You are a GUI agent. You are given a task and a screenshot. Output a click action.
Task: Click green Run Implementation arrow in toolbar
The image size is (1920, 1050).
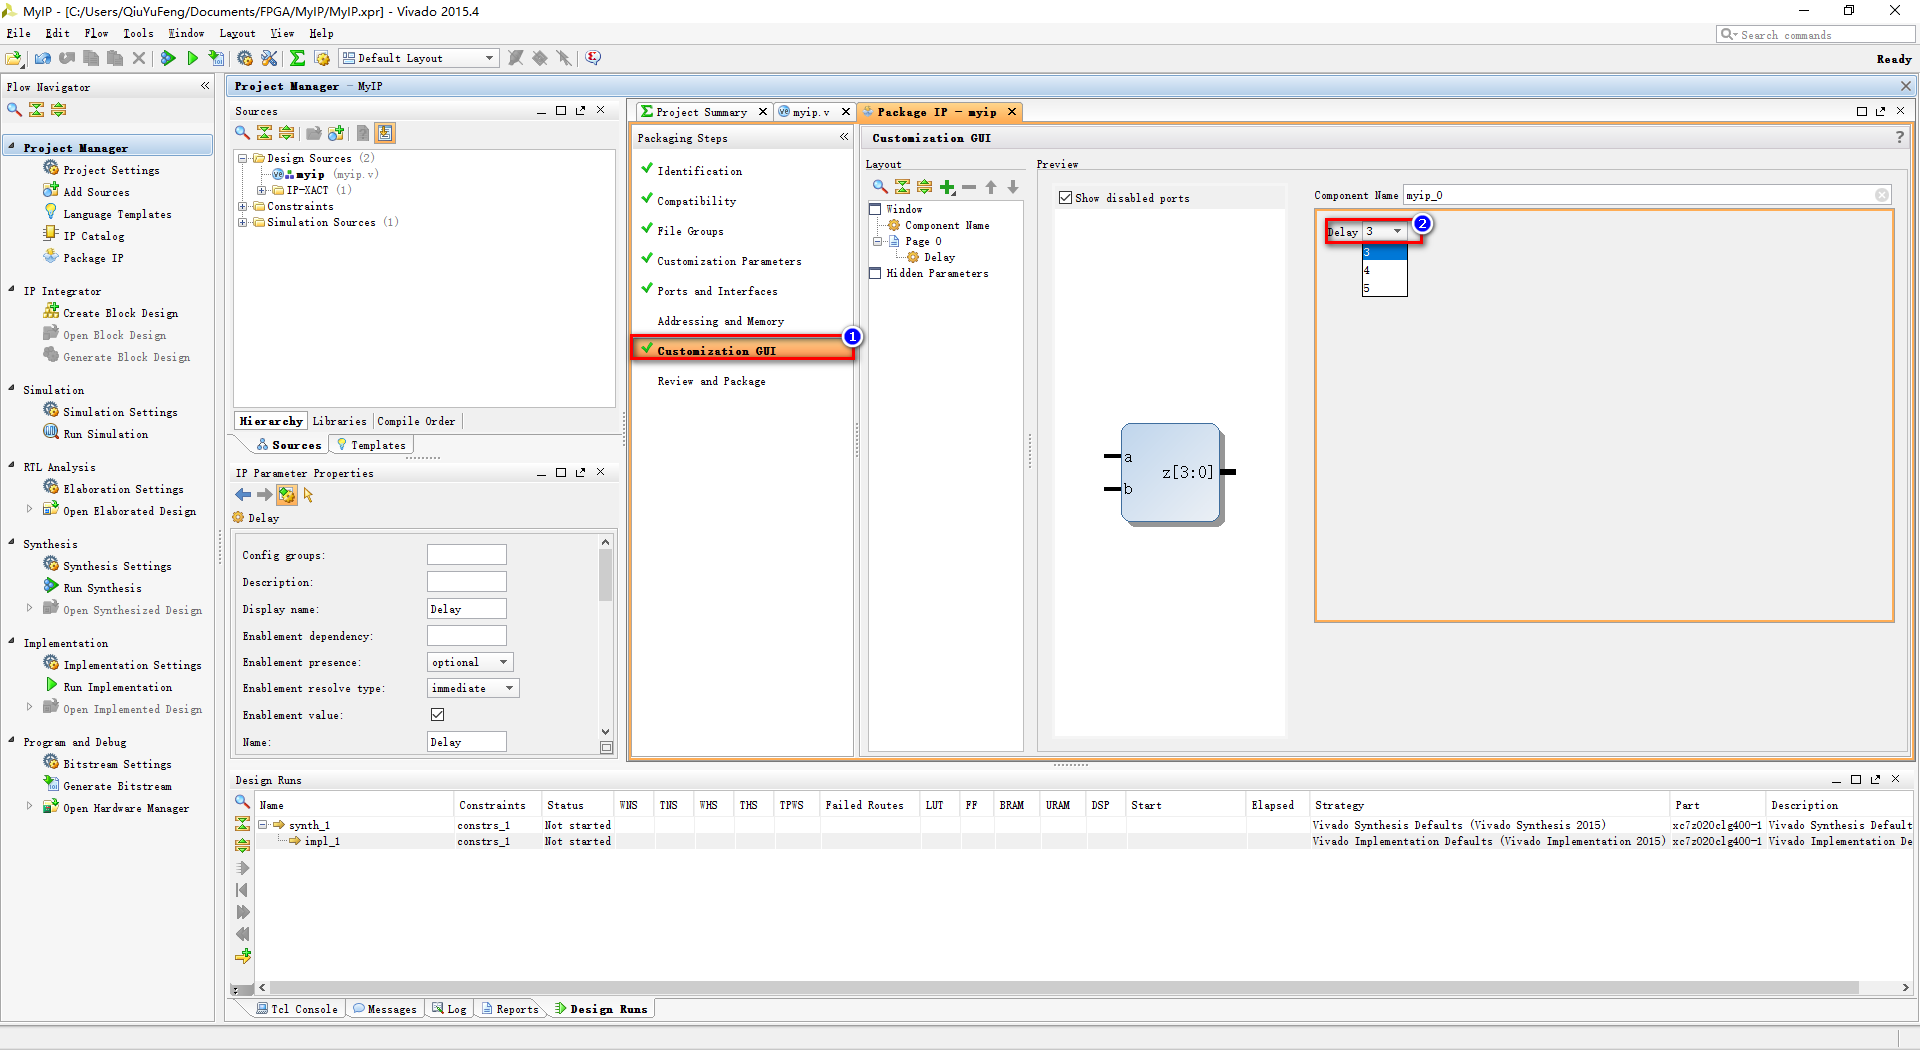[192, 58]
